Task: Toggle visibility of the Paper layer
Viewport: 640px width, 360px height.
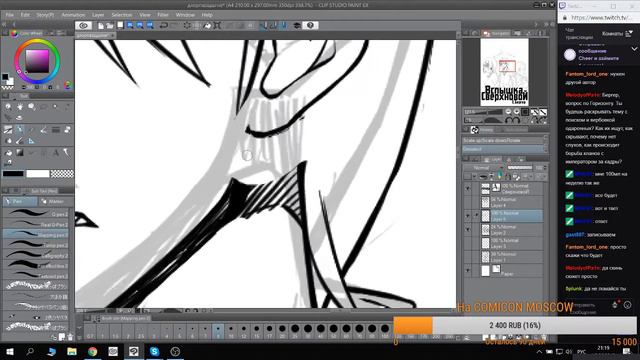Action: click(468, 271)
